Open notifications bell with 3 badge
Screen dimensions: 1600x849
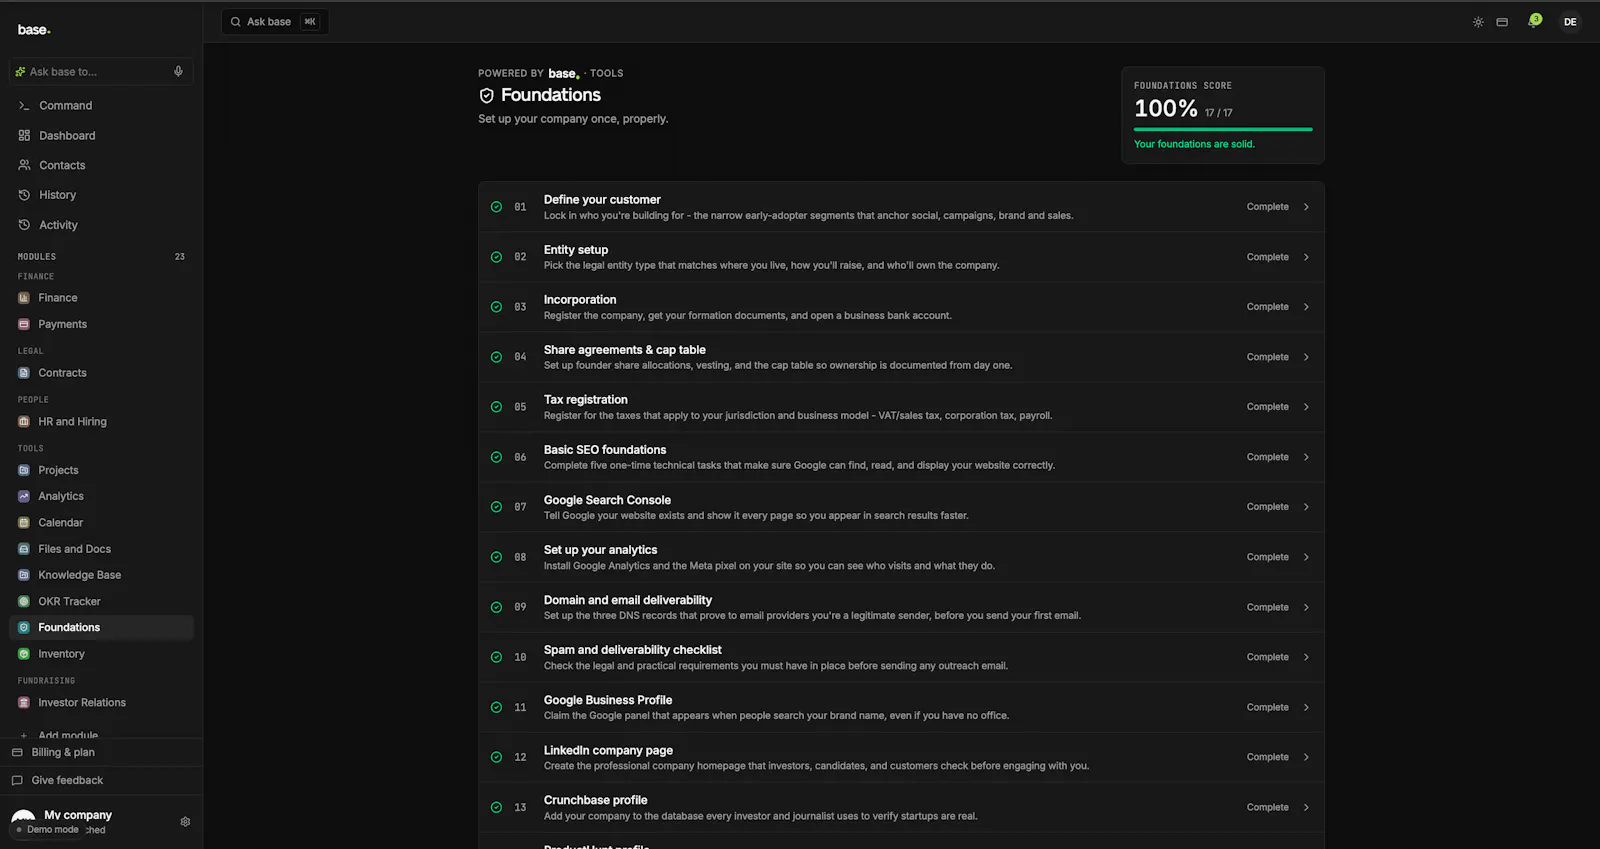[x=1533, y=21]
